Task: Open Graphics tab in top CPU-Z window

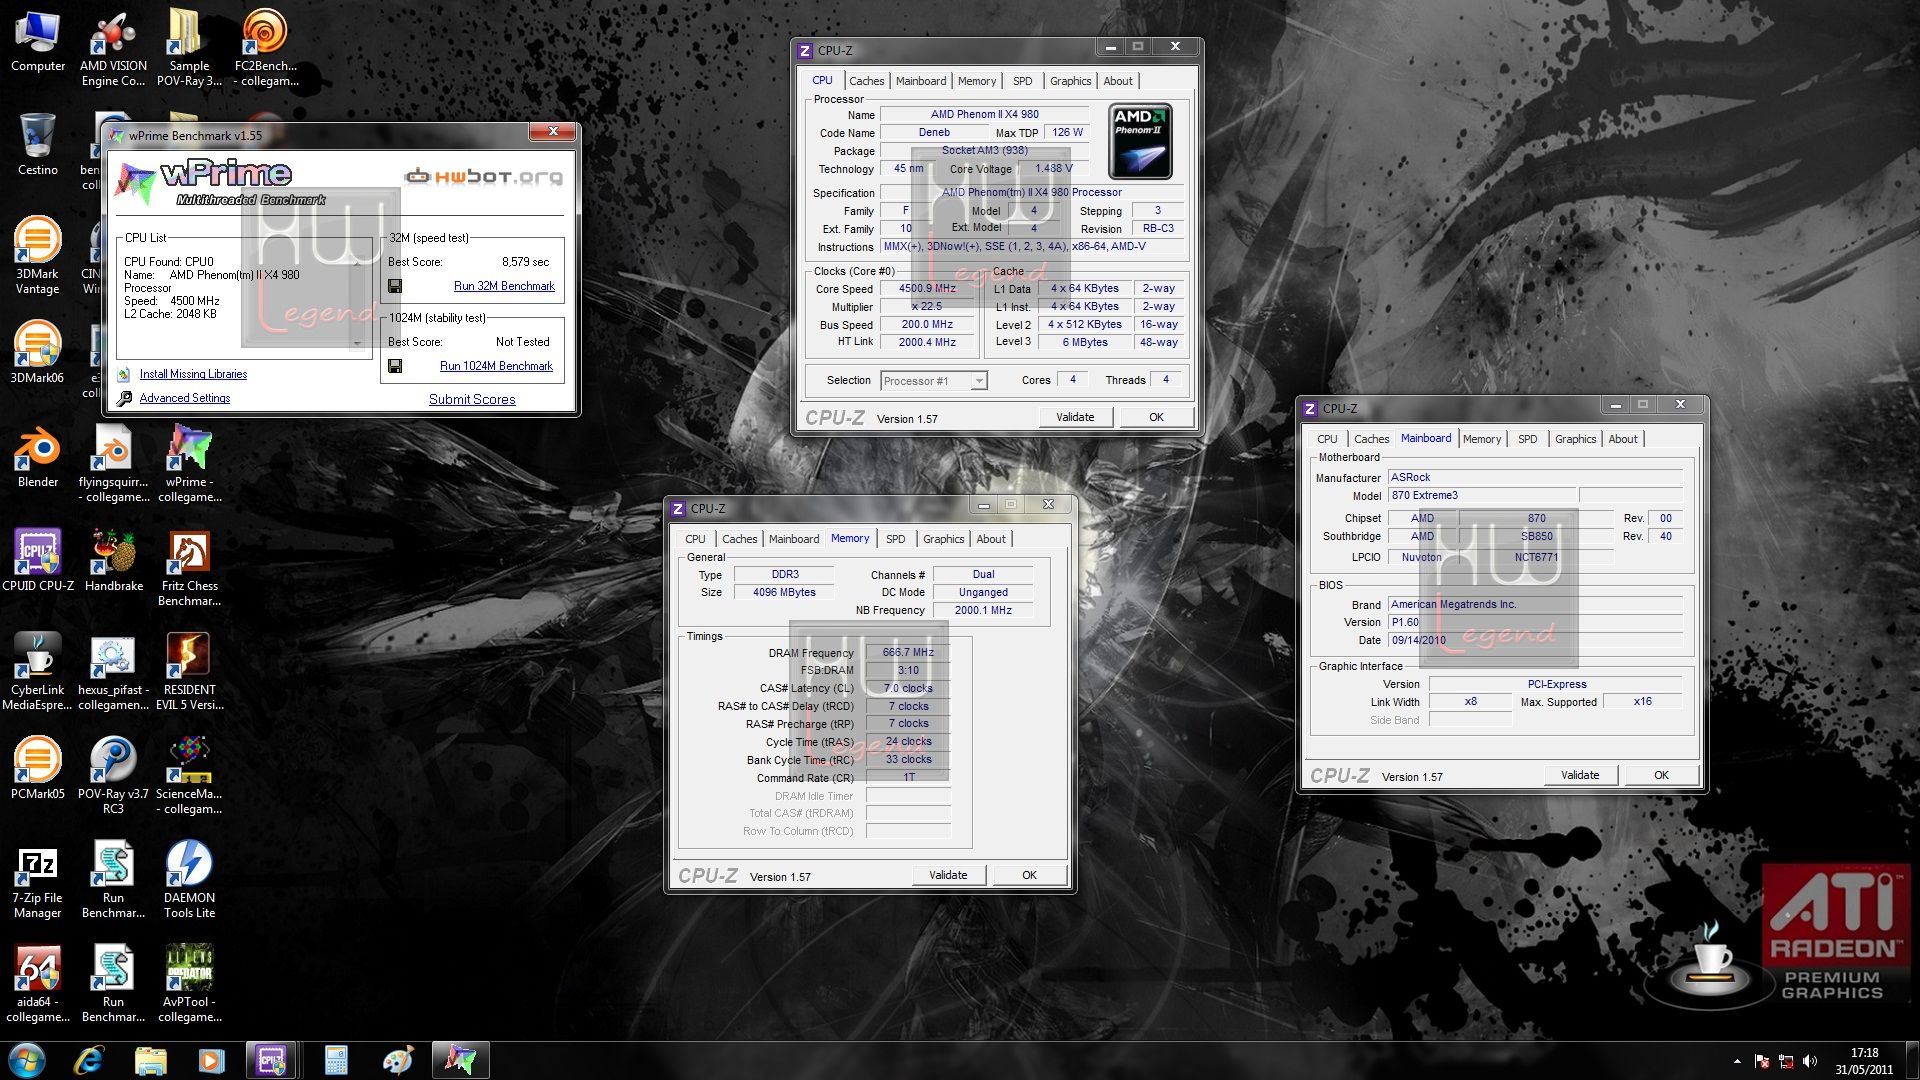Action: click(x=1070, y=81)
